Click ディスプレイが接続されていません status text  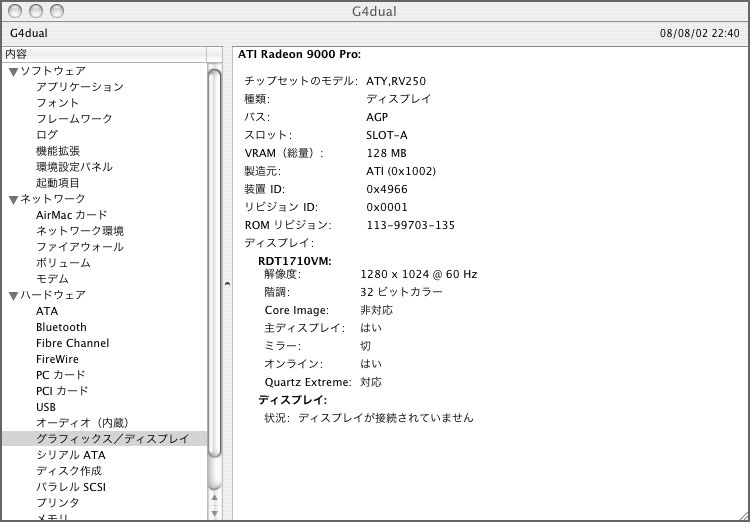[386, 418]
